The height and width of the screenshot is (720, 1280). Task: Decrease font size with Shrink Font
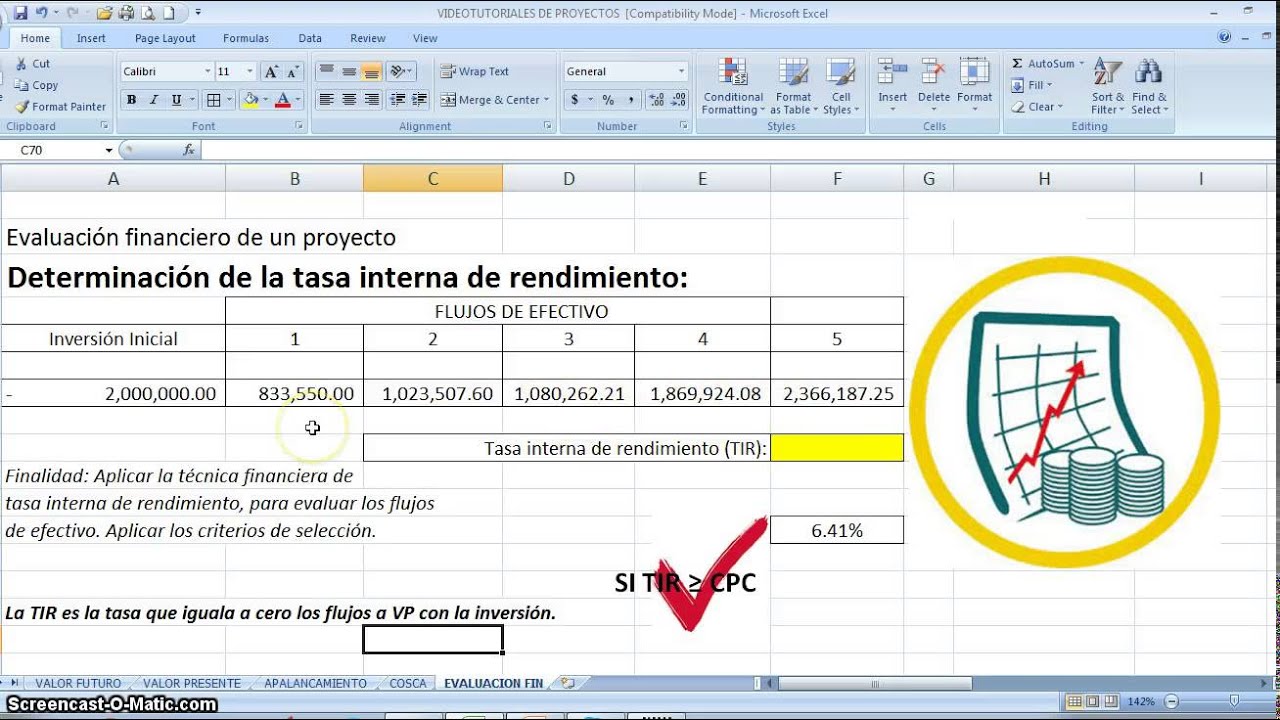[x=292, y=72]
